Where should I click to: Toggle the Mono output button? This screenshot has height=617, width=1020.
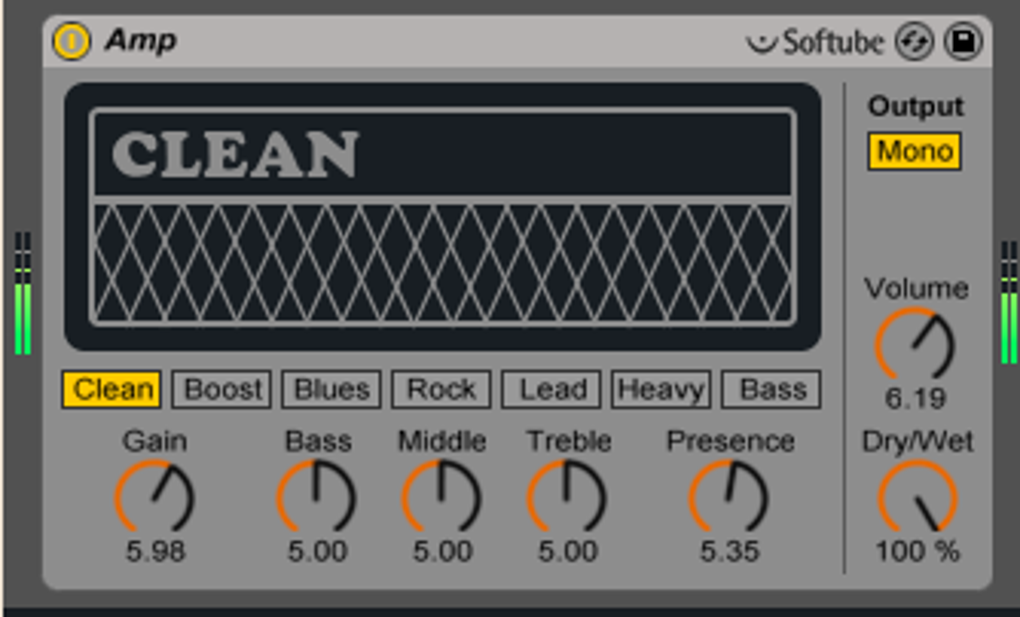[915, 152]
